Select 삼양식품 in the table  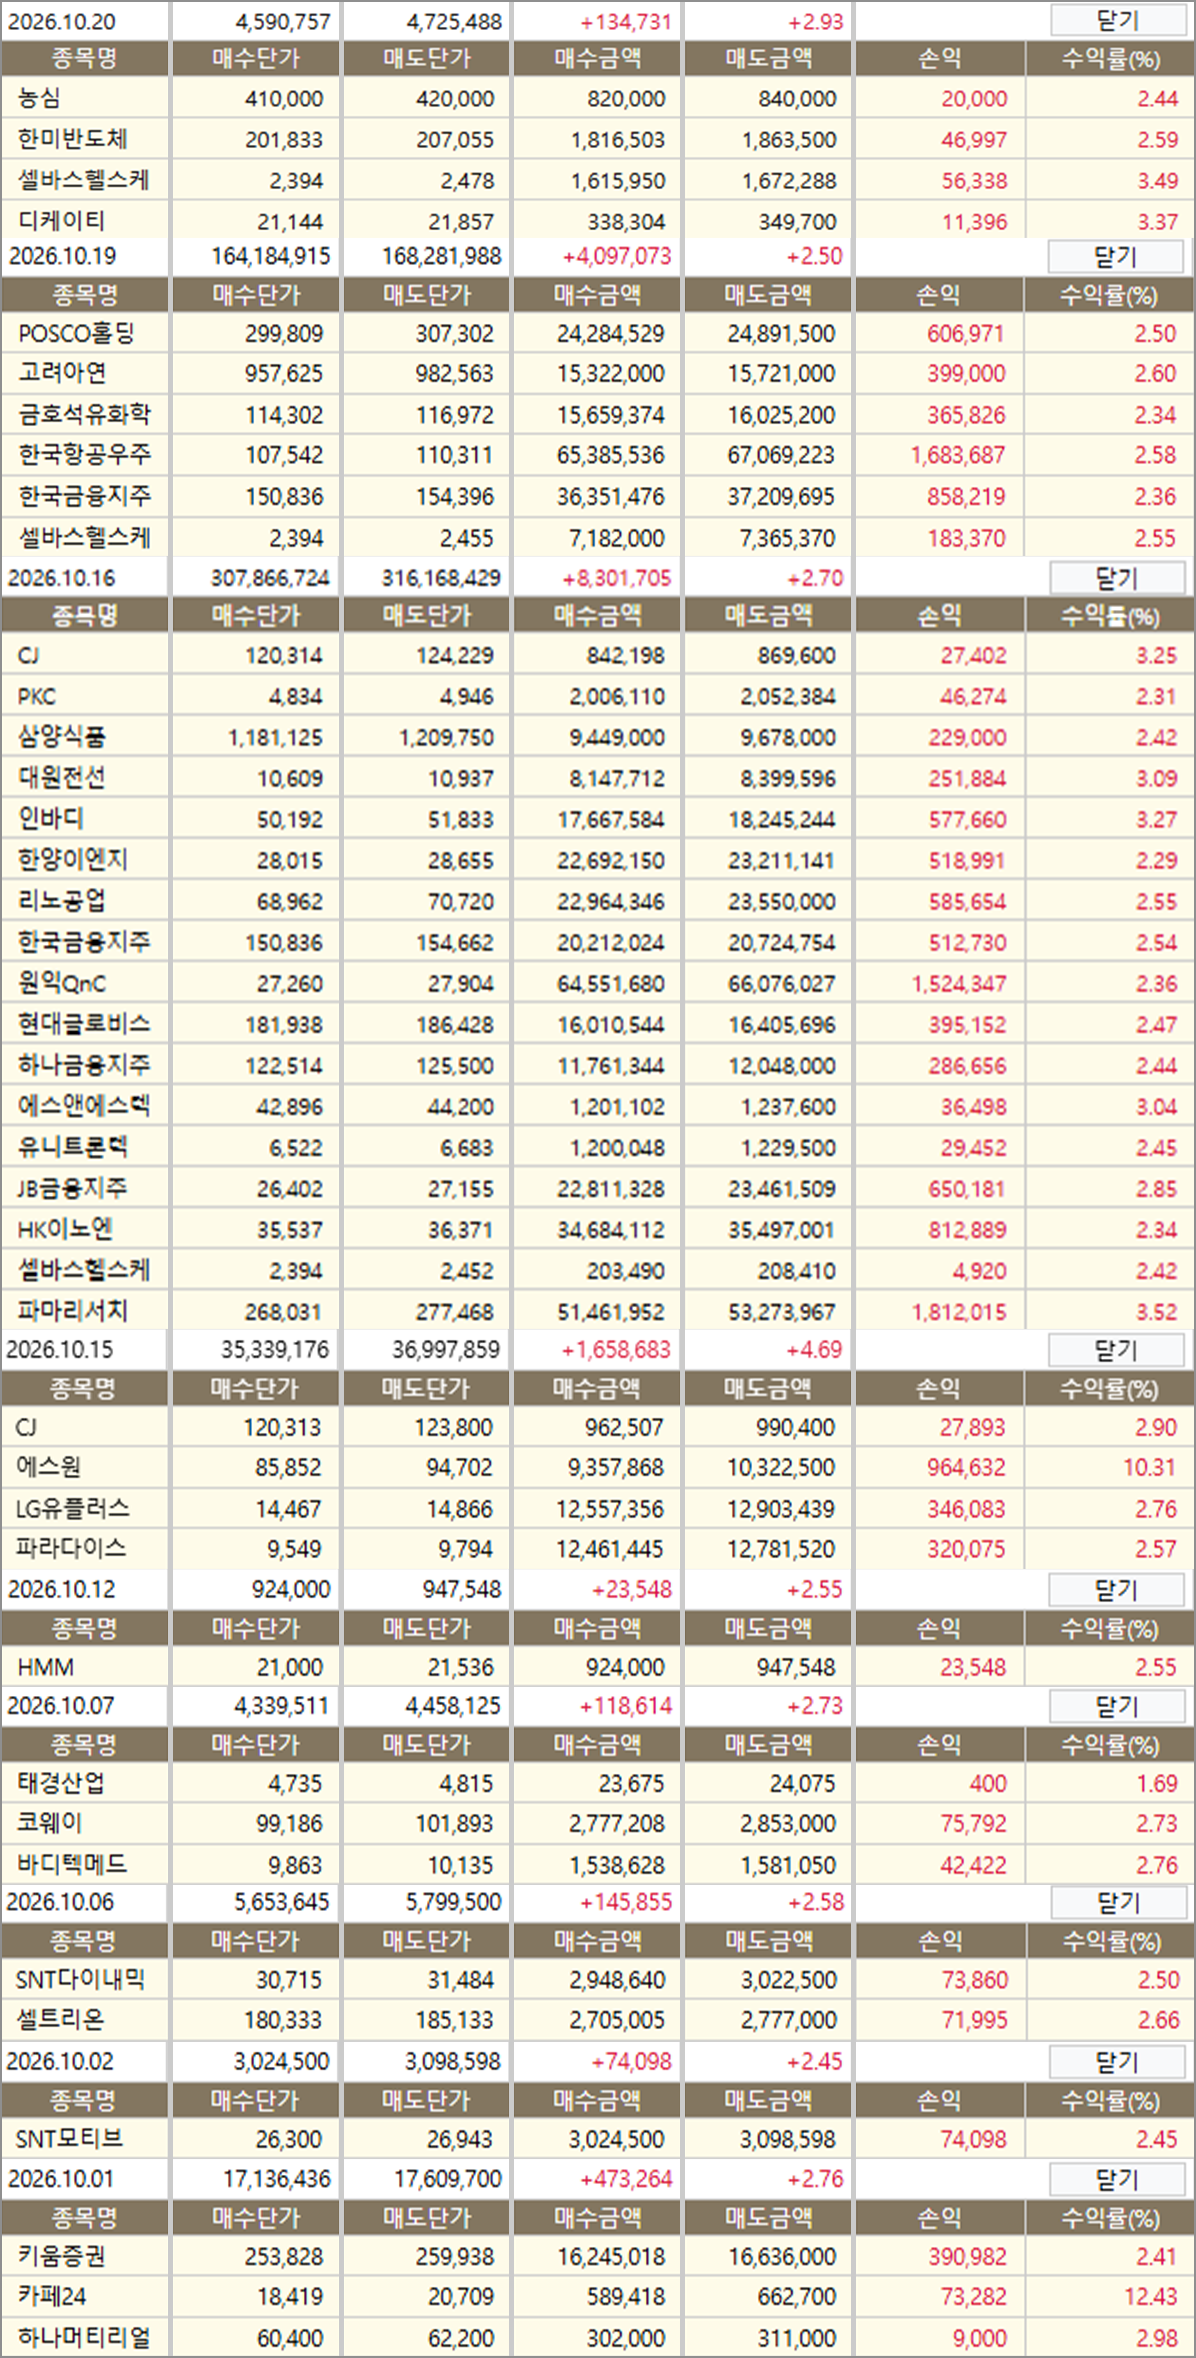coord(62,737)
